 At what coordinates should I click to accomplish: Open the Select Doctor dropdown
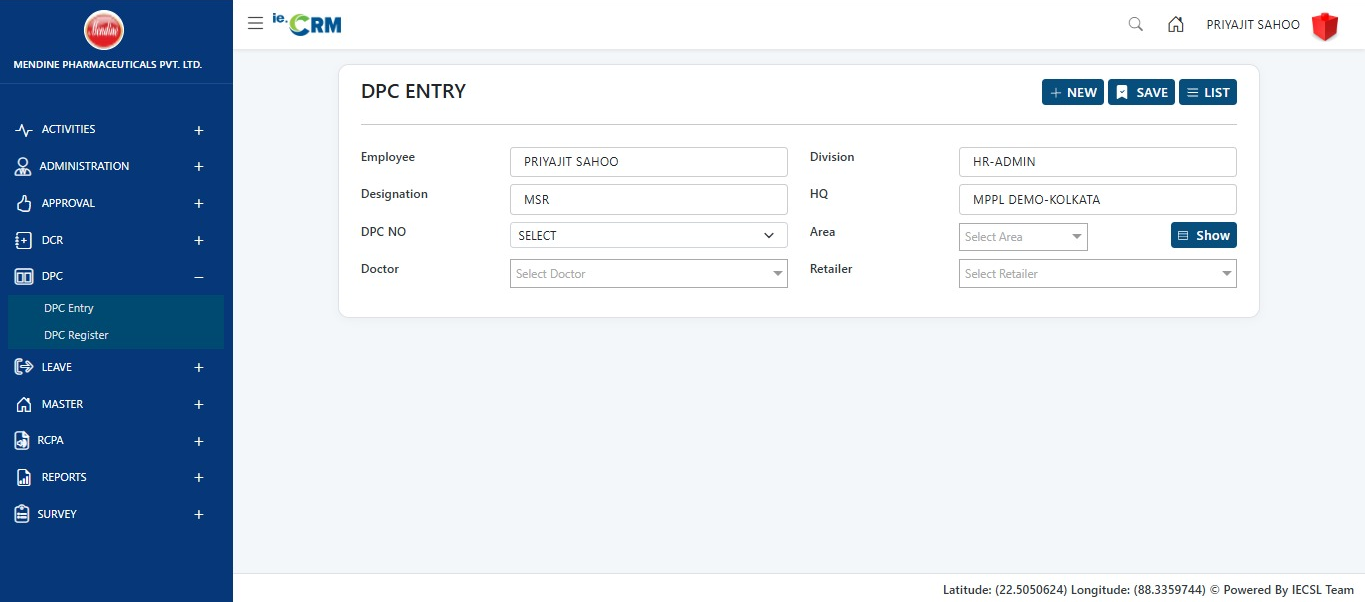pyautogui.click(x=648, y=274)
